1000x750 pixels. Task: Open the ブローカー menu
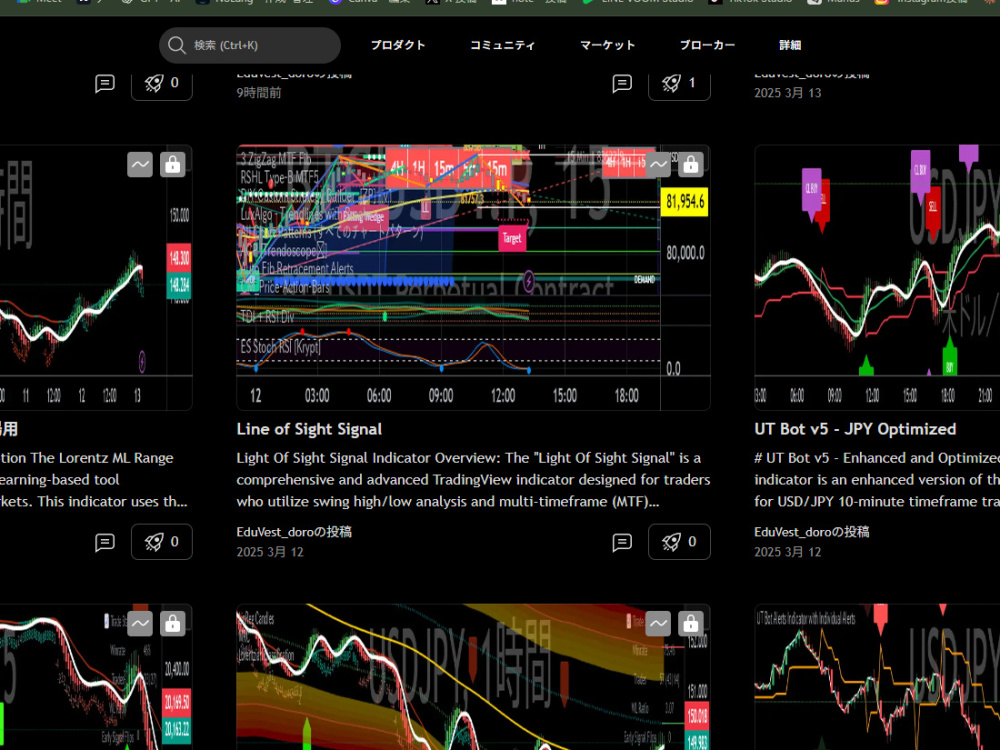tap(707, 45)
